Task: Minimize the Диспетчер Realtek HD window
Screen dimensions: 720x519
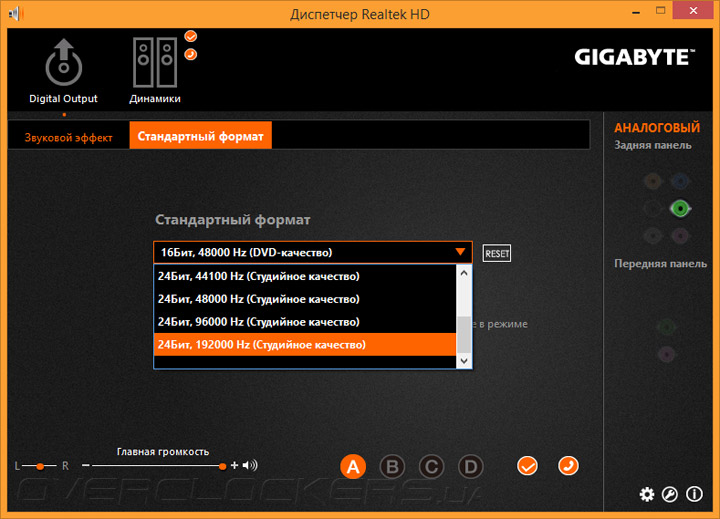Action: (636, 12)
